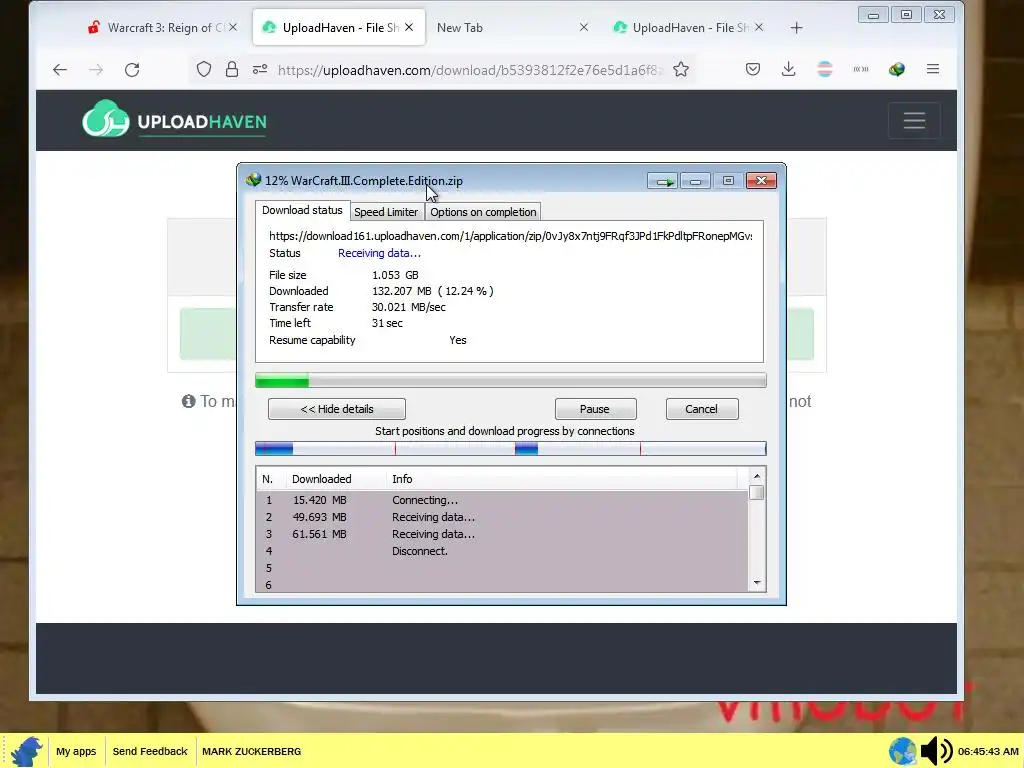Open My apps on taskbar
Screen dimensions: 1024x768
[76, 751]
